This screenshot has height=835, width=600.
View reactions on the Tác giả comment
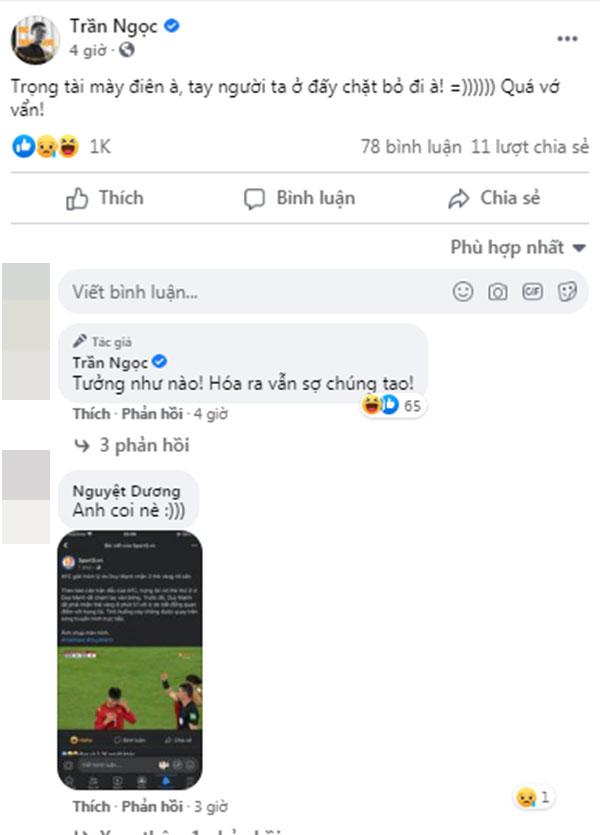(x=393, y=405)
